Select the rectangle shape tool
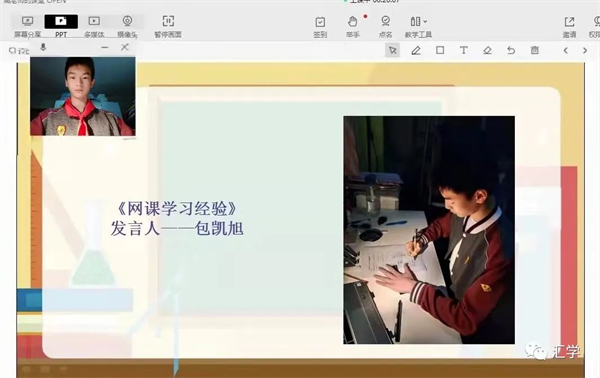600x378 pixels. click(440, 50)
